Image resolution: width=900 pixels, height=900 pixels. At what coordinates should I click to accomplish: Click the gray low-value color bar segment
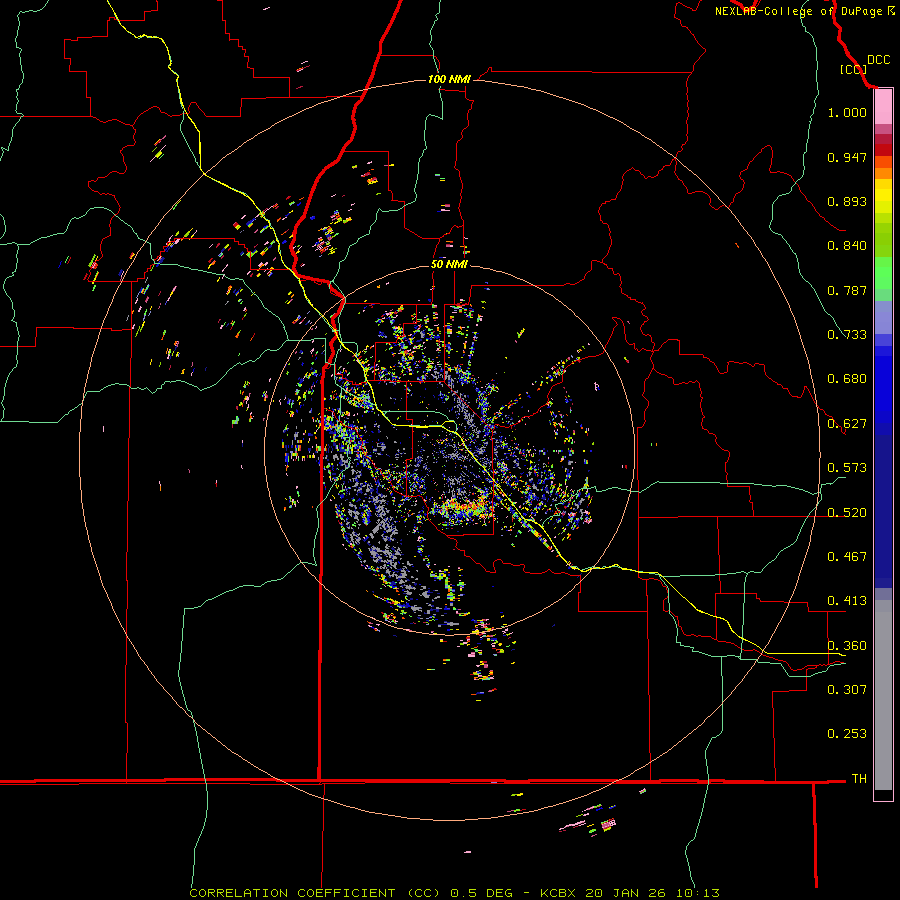[883, 695]
